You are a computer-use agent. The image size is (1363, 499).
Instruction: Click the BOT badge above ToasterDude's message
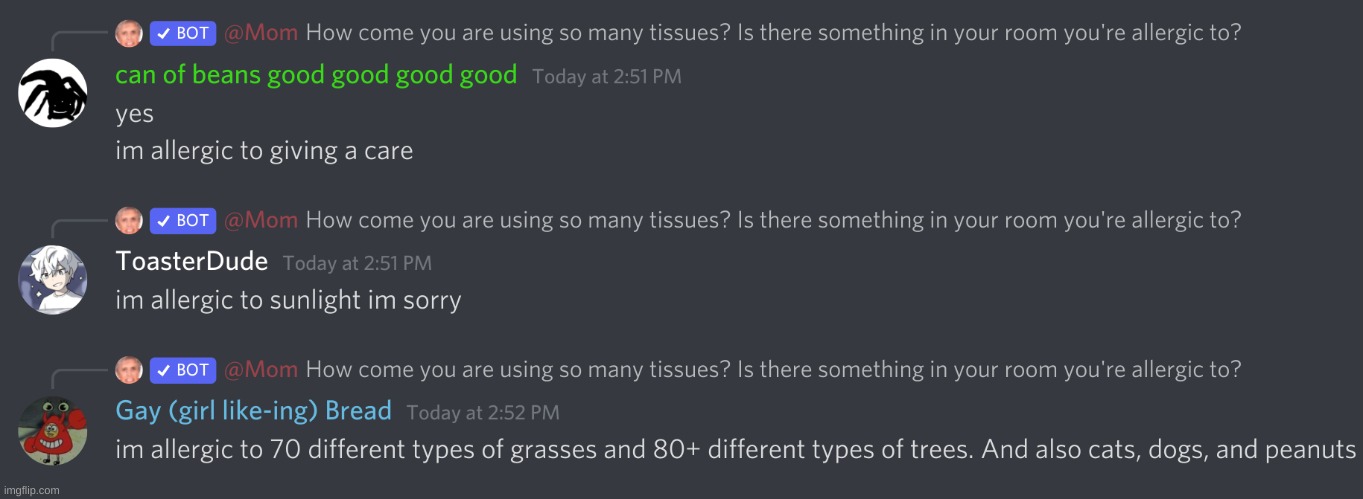(183, 220)
